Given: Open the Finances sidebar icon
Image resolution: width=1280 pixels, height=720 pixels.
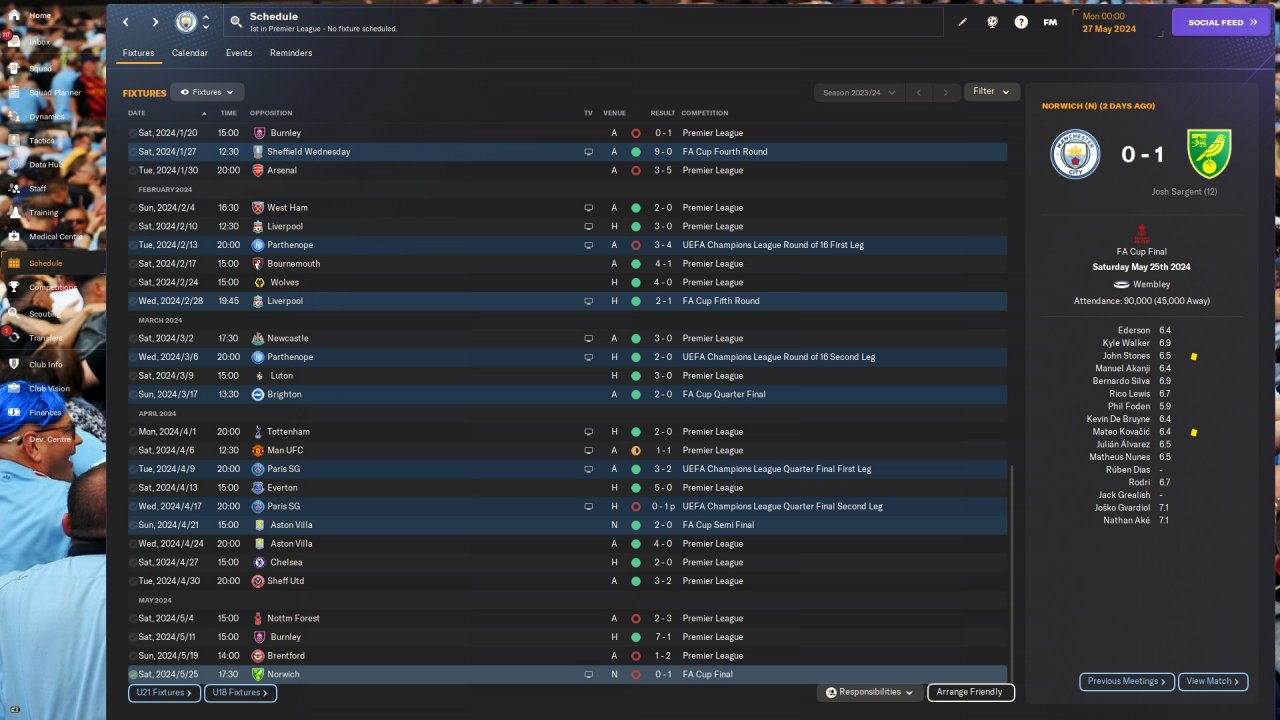Looking at the screenshot, I should (14, 412).
